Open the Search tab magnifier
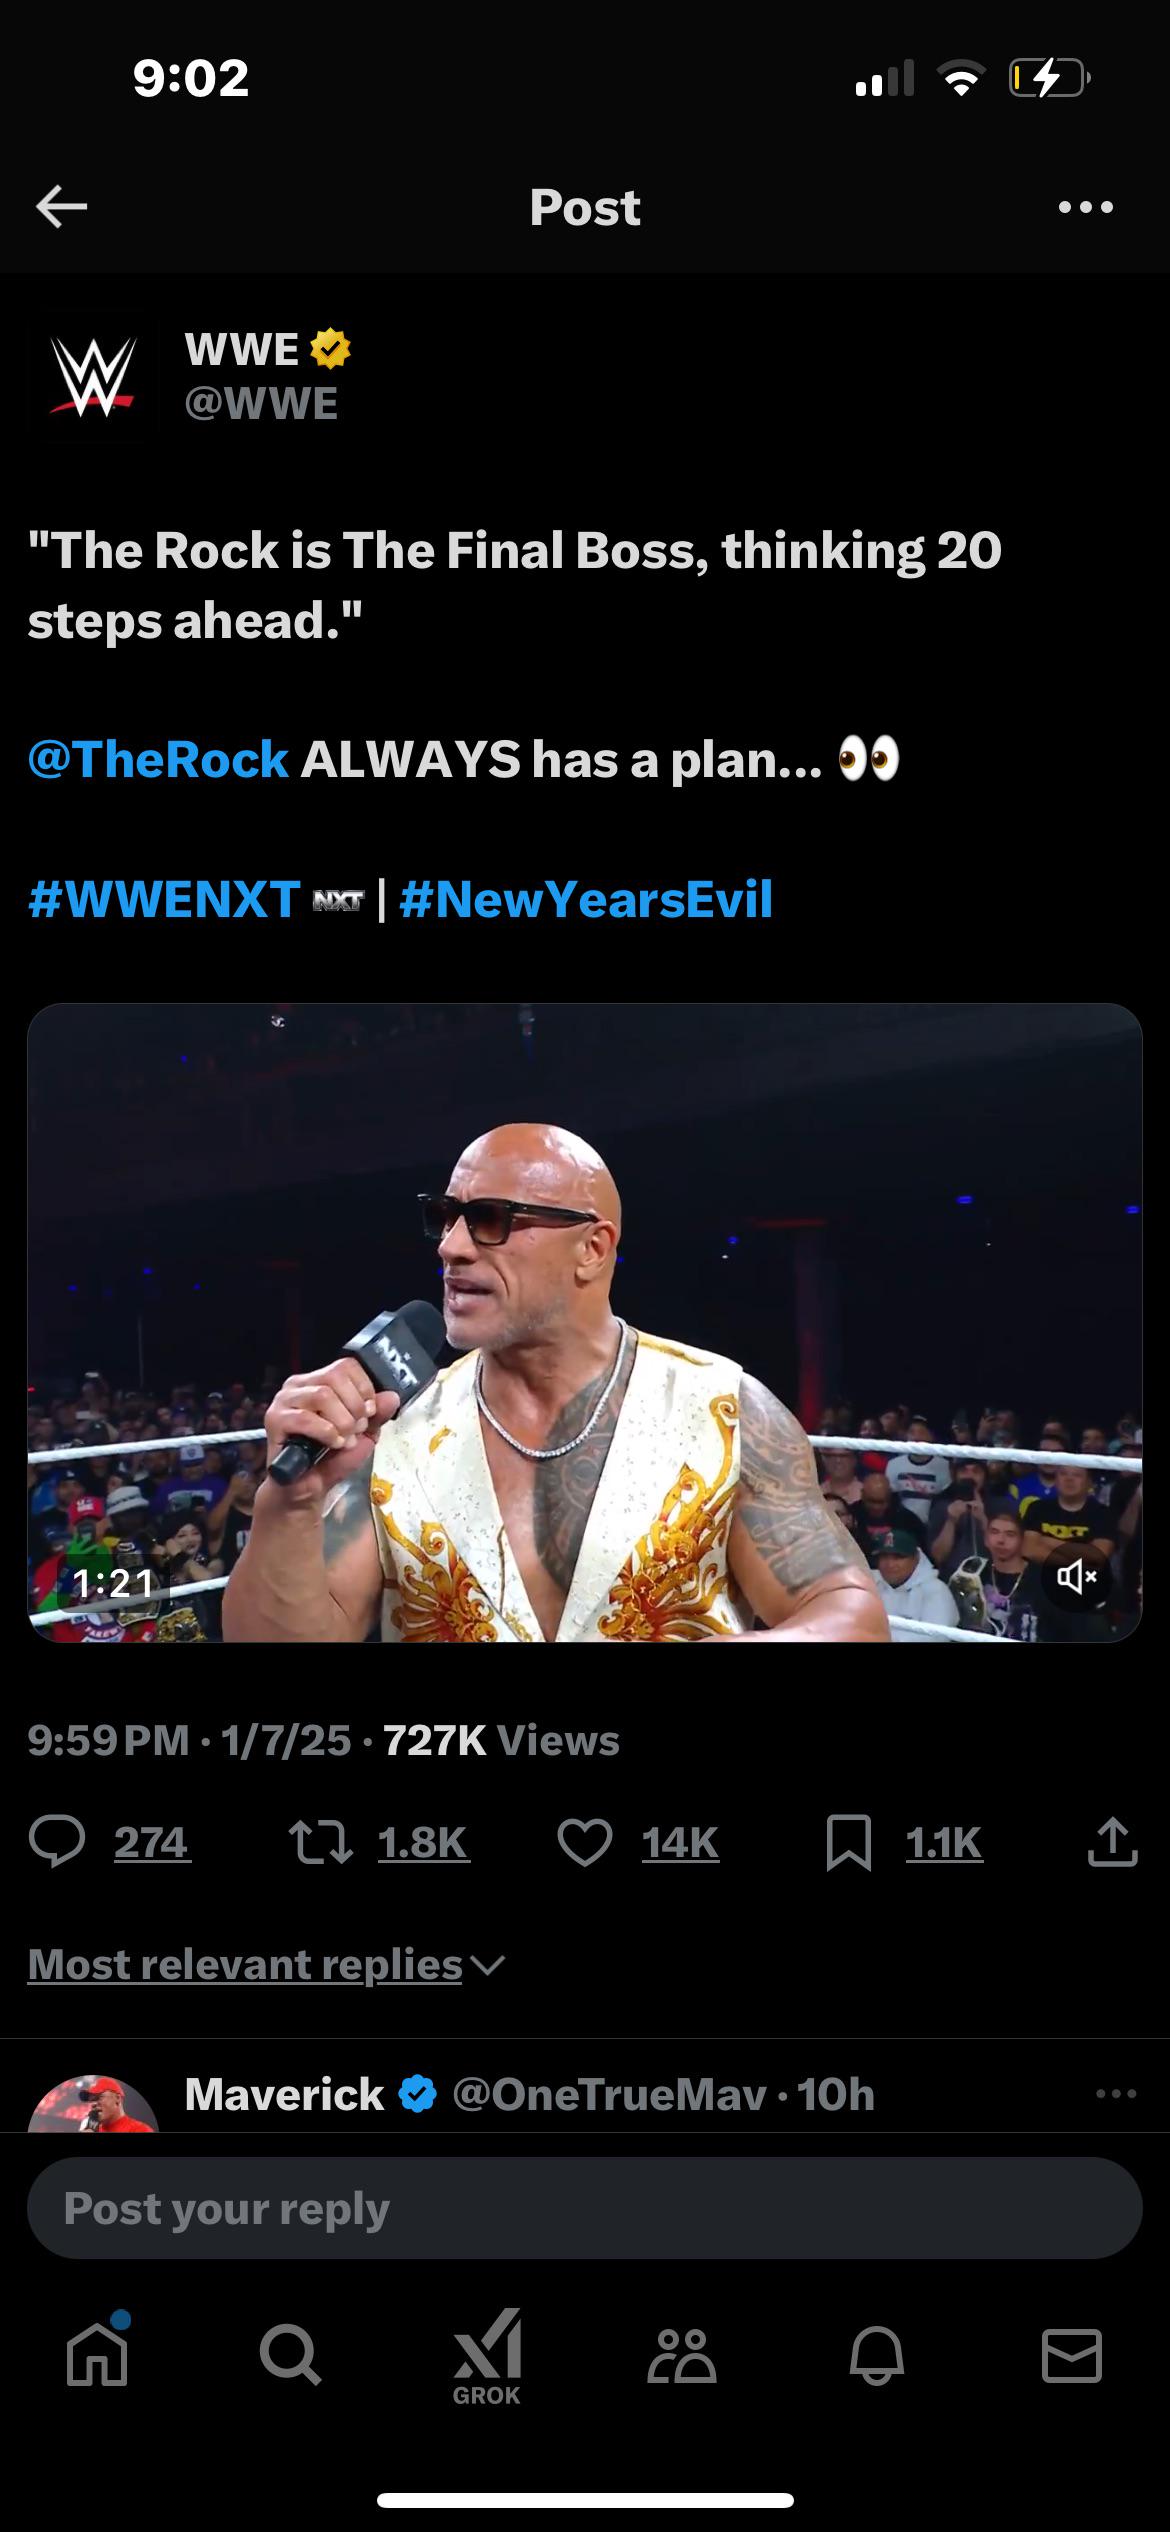Screen dimensions: 1170x2532 (290, 2356)
